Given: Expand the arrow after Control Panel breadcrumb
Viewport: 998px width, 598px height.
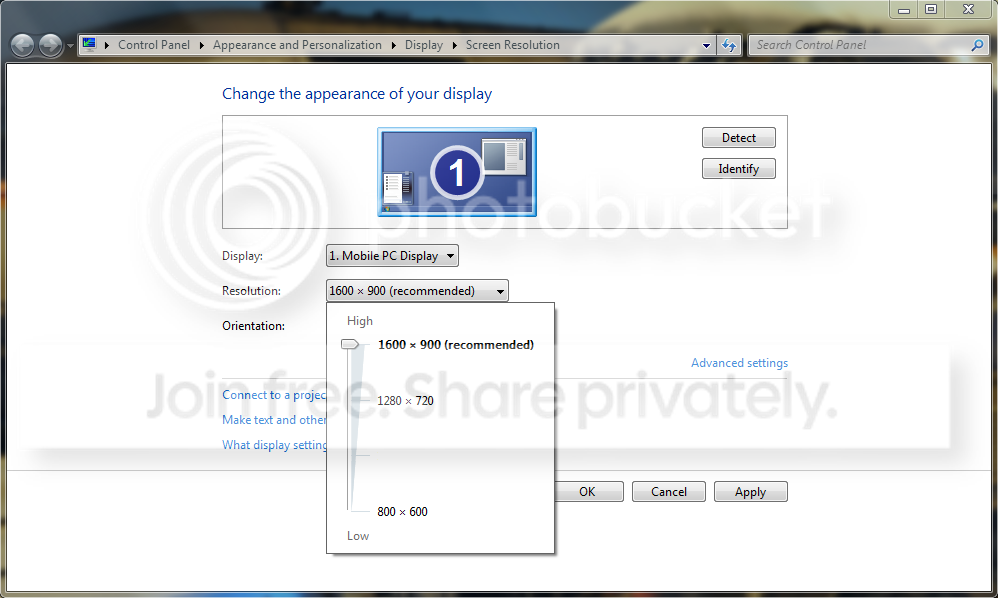Looking at the screenshot, I should pos(201,45).
